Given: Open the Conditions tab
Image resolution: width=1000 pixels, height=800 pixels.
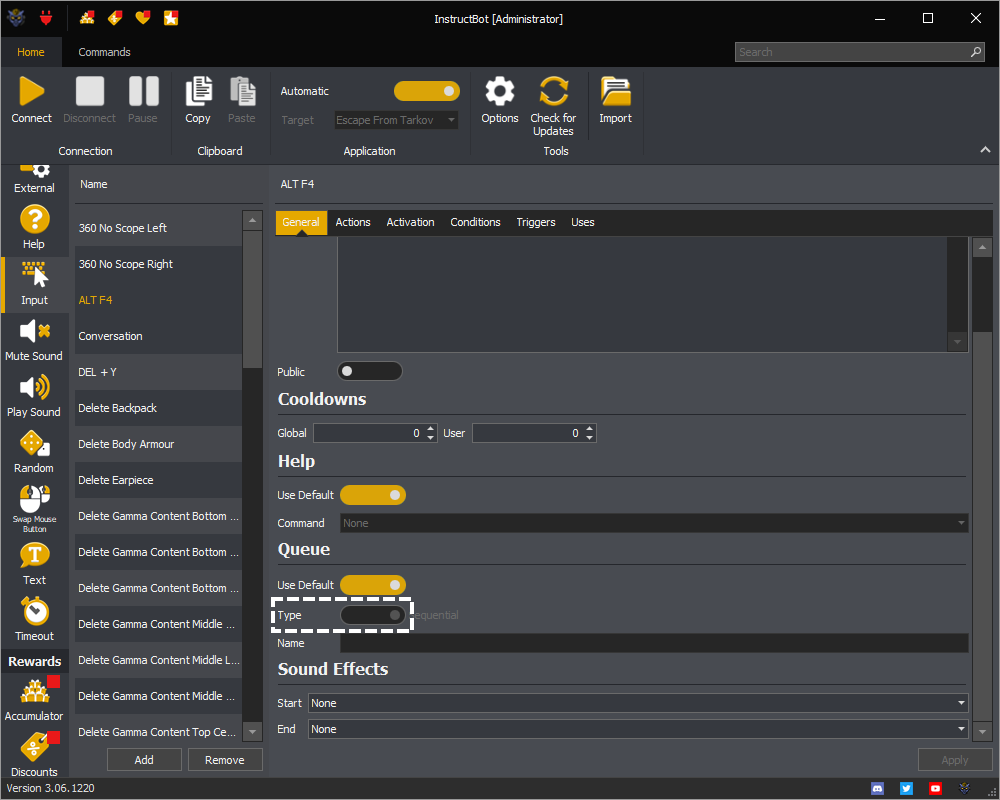Looking at the screenshot, I should click(475, 223).
